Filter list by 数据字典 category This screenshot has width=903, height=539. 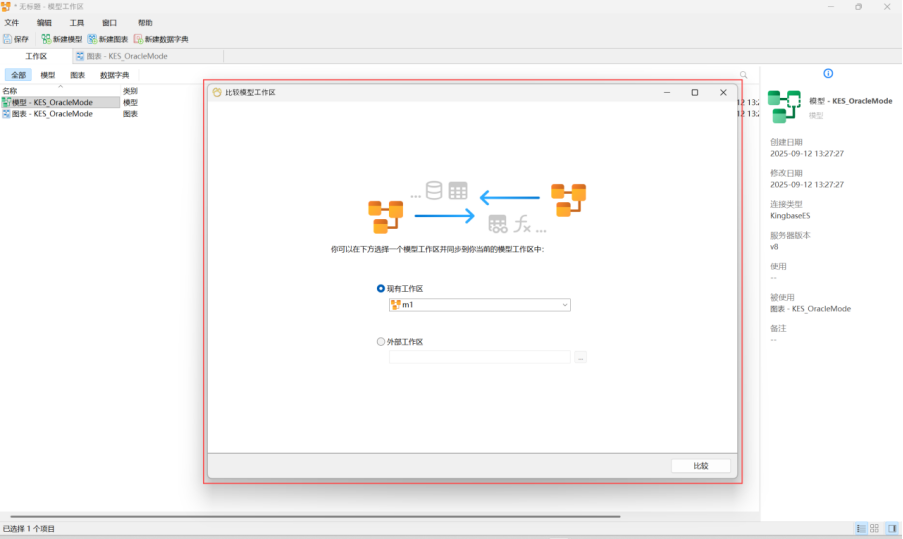(x=114, y=75)
